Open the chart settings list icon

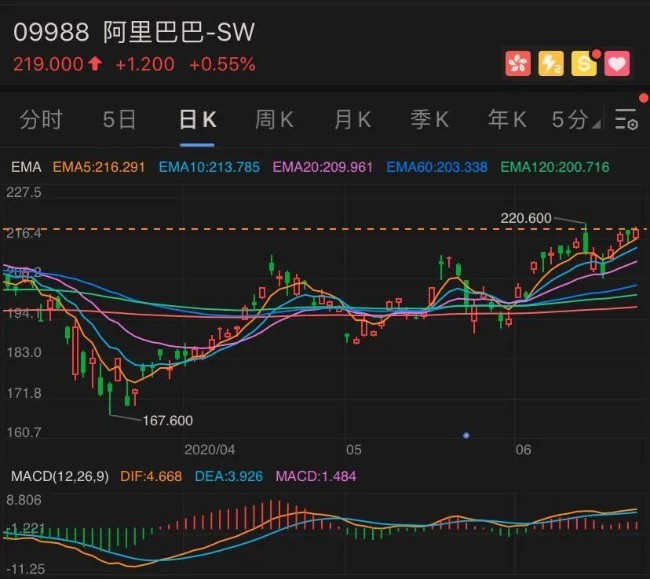coord(626,120)
